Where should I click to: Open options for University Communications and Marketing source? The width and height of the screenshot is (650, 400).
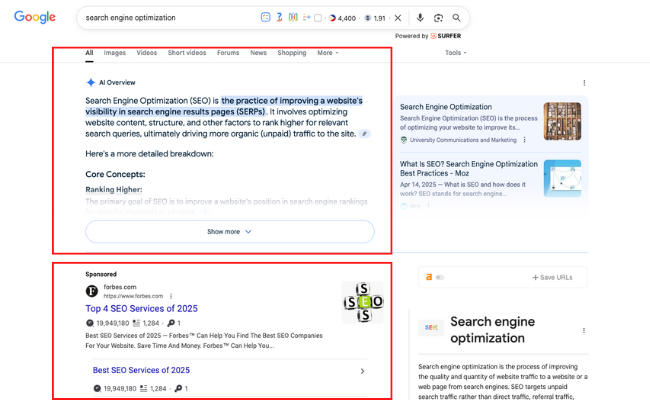pos(524,140)
